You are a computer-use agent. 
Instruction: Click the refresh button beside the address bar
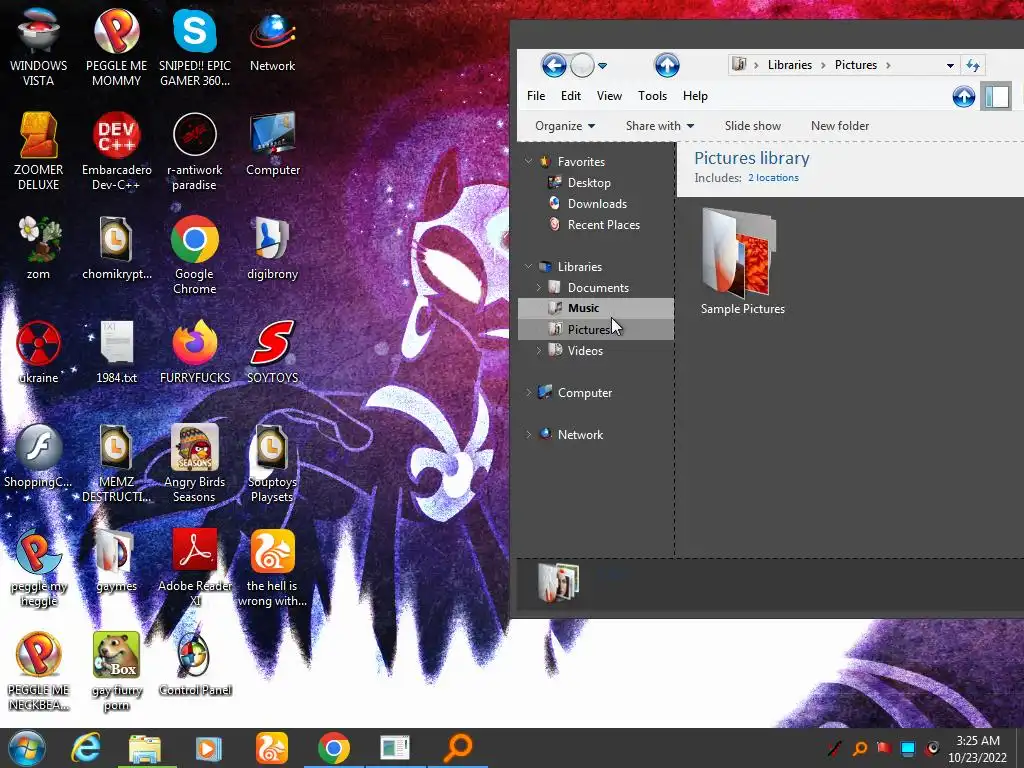973,65
